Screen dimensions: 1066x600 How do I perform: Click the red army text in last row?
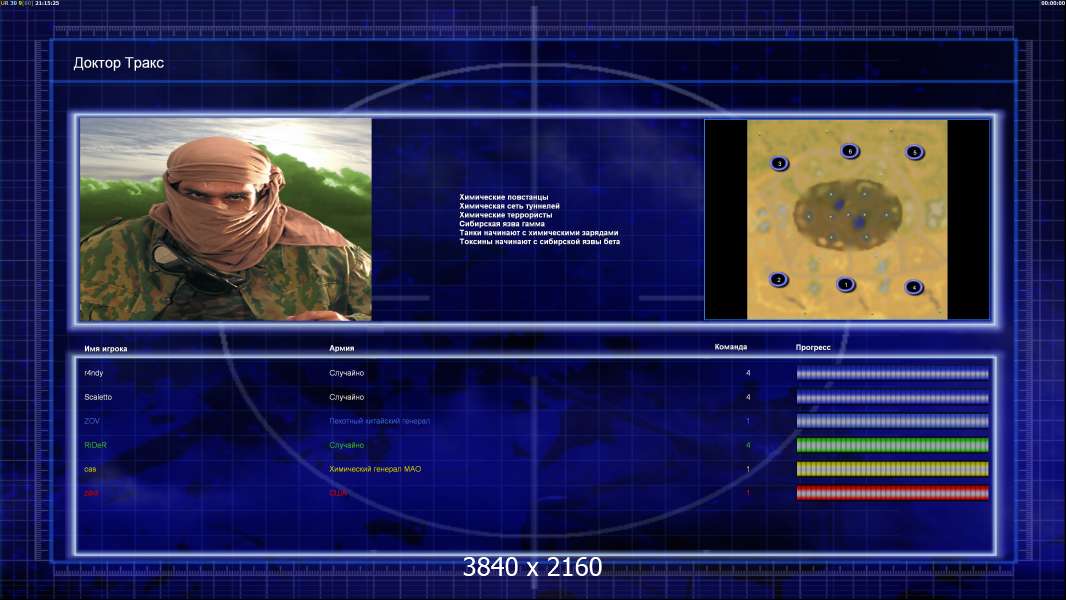point(339,493)
